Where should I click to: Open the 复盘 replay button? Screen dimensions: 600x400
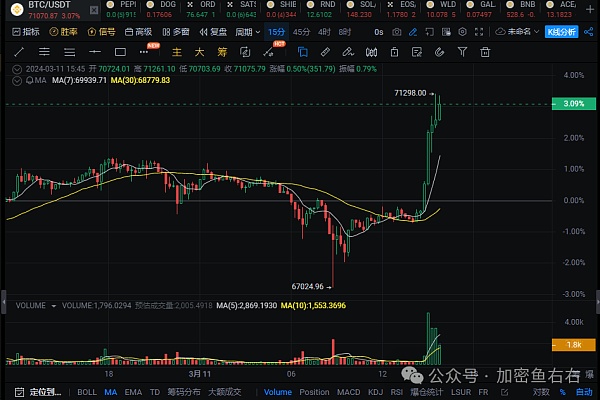(213, 32)
